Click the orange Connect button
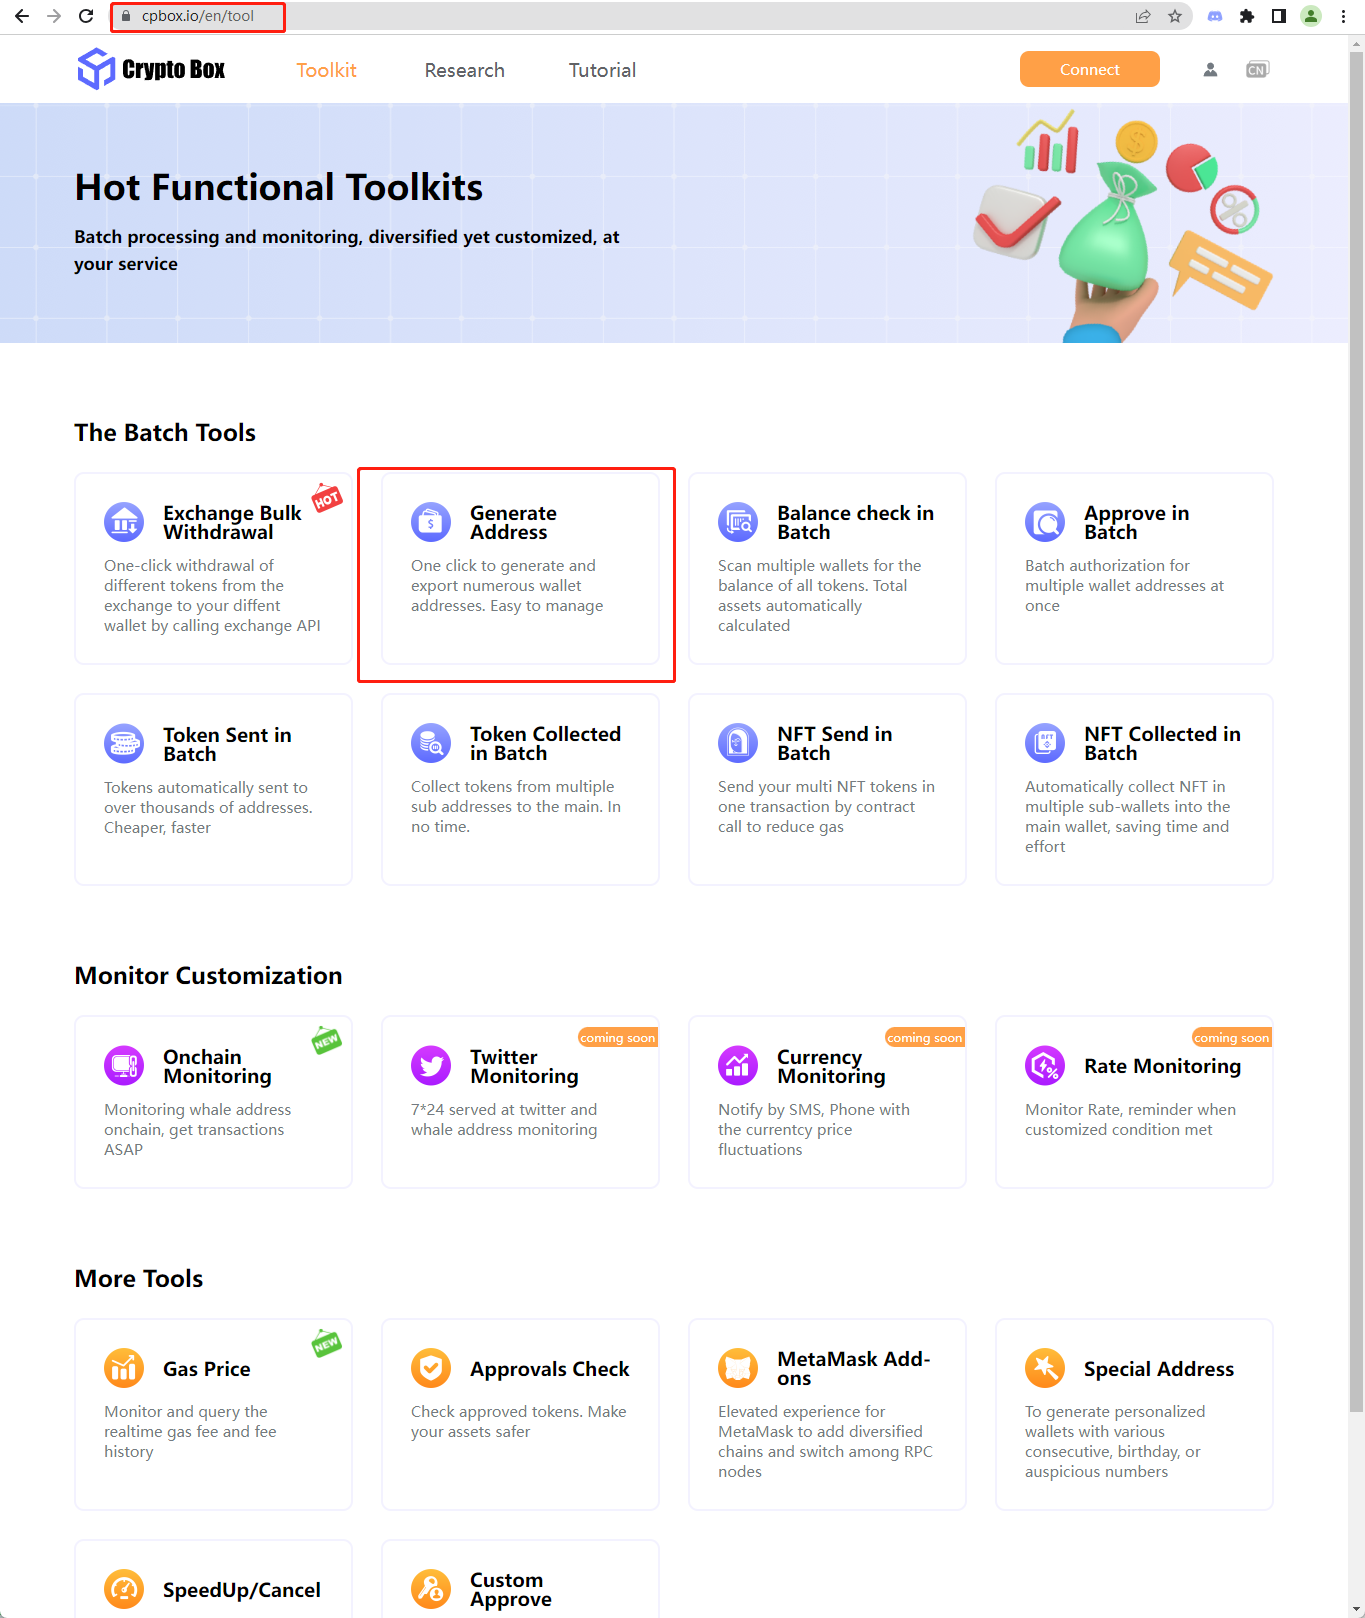Viewport: 1365px width, 1618px height. pyautogui.click(x=1090, y=69)
